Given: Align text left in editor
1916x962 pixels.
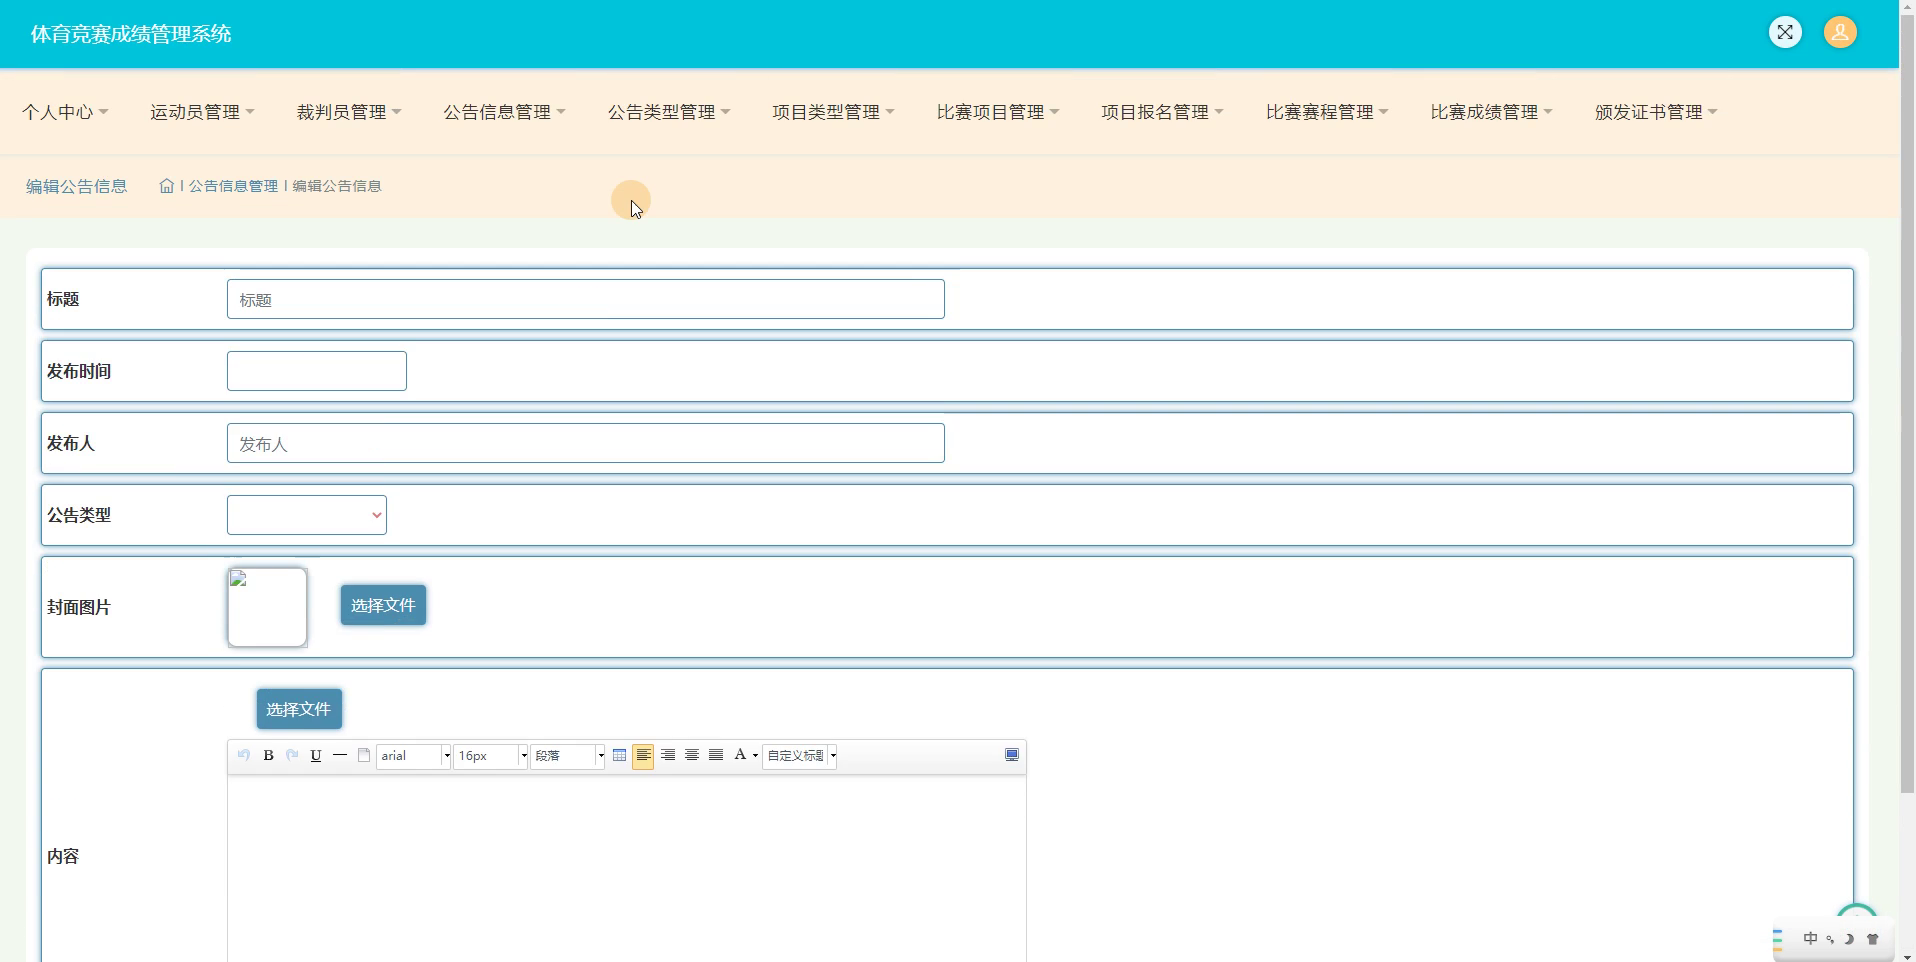Looking at the screenshot, I should (x=643, y=756).
